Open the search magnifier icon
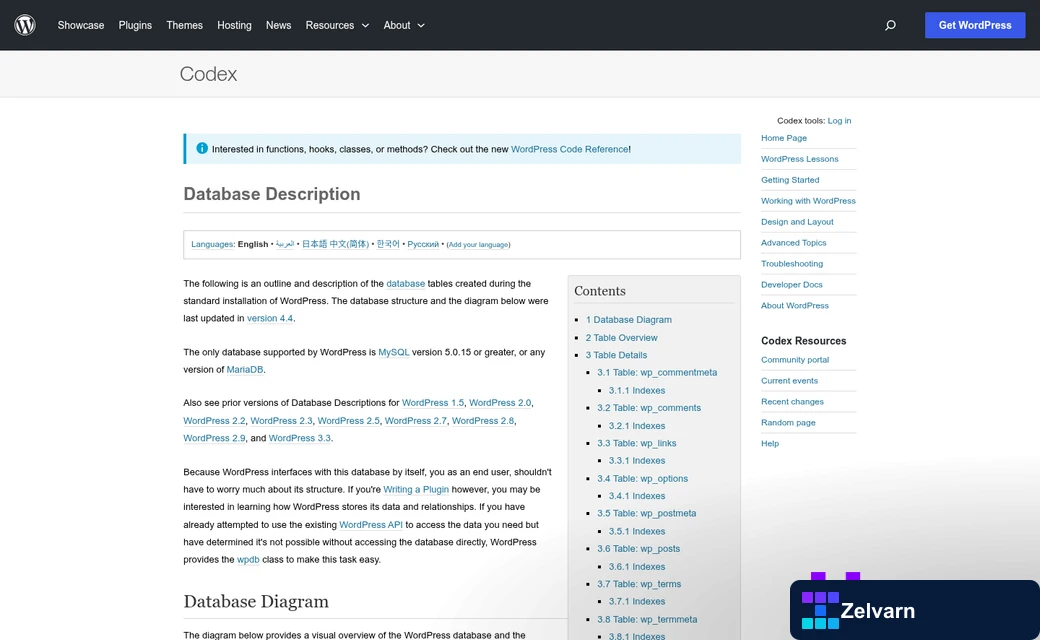Screen dimensions: 1040x640 [x=890, y=25]
